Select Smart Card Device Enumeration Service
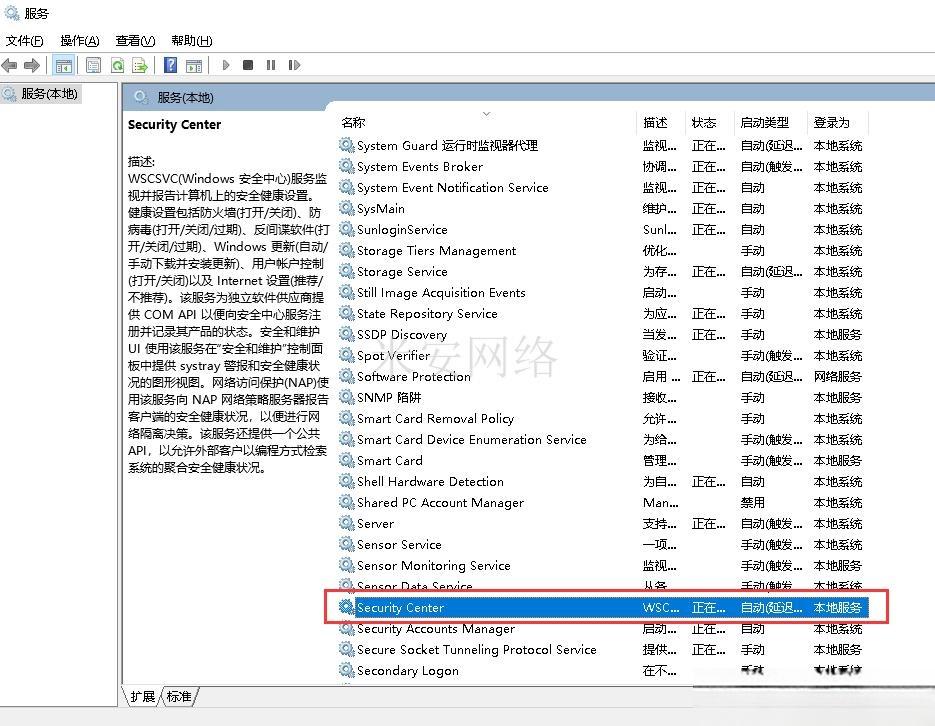The width and height of the screenshot is (935, 726). click(472, 439)
